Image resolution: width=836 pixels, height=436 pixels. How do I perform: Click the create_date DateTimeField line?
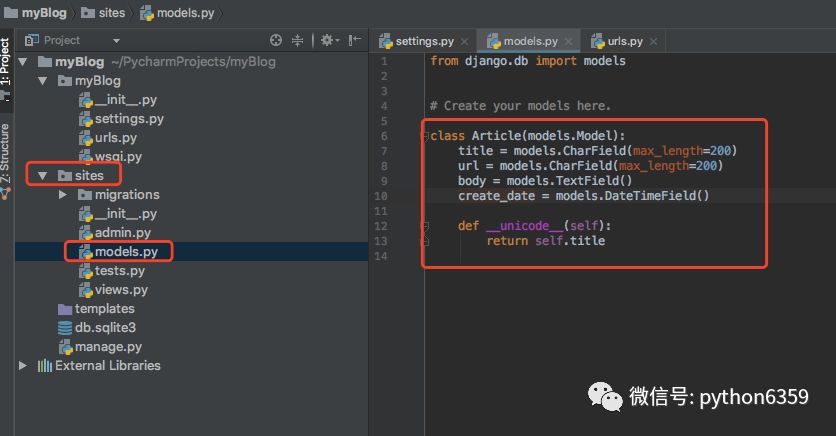click(584, 196)
